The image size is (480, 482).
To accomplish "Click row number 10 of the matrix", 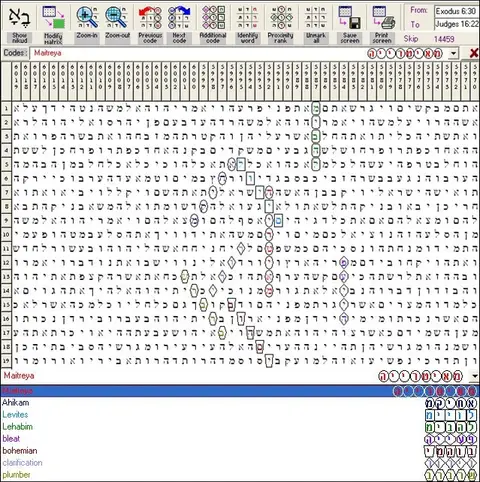I will pos(6,234).
